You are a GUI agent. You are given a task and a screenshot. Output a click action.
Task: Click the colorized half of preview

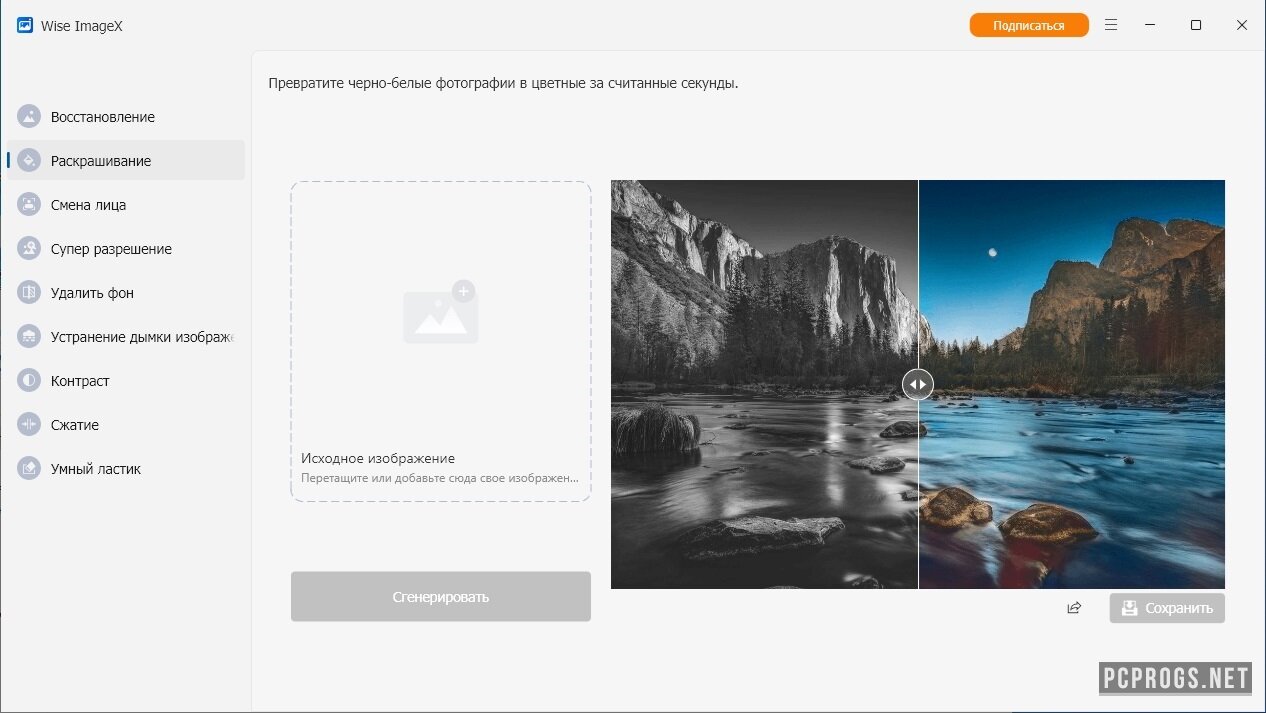pyautogui.click(x=1072, y=384)
